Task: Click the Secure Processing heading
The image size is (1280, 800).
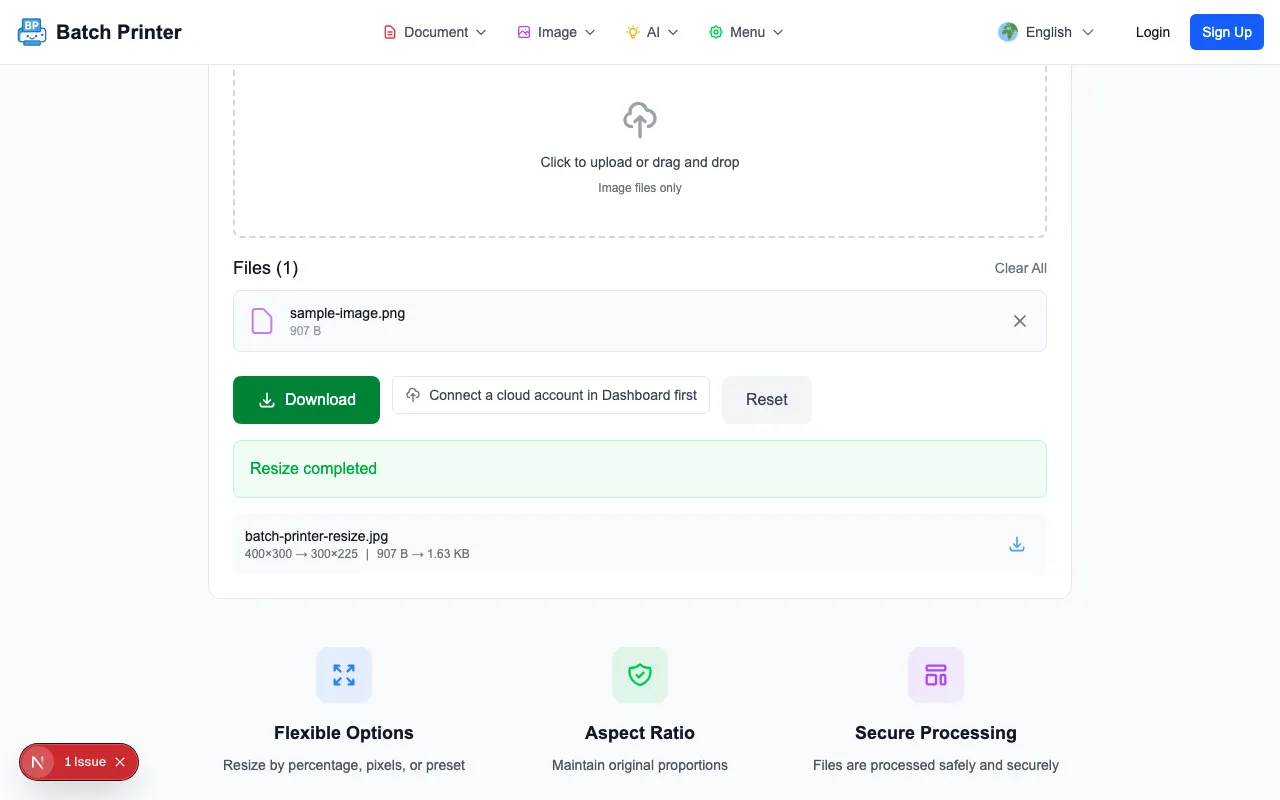Action: 936,733
